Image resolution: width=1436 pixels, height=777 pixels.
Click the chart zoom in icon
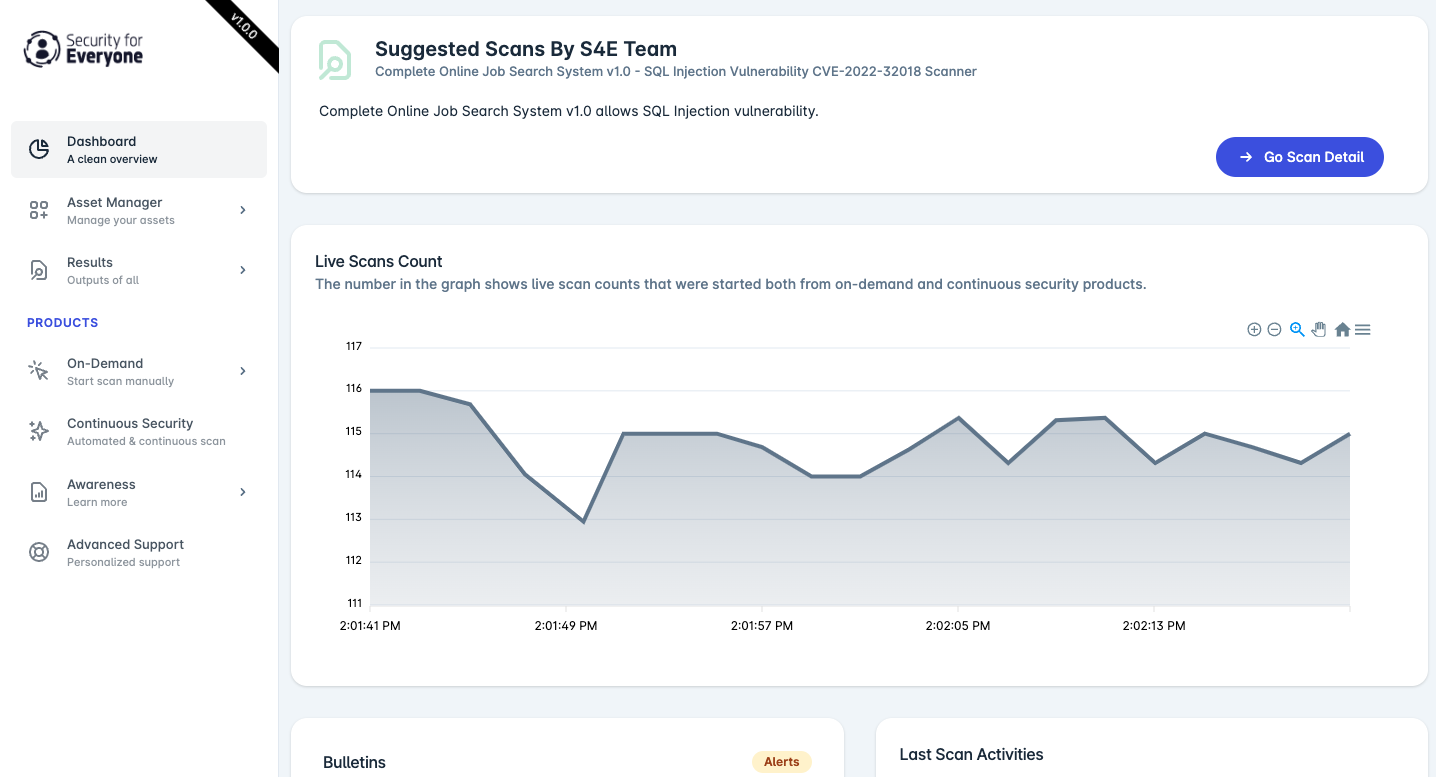[x=1254, y=330]
